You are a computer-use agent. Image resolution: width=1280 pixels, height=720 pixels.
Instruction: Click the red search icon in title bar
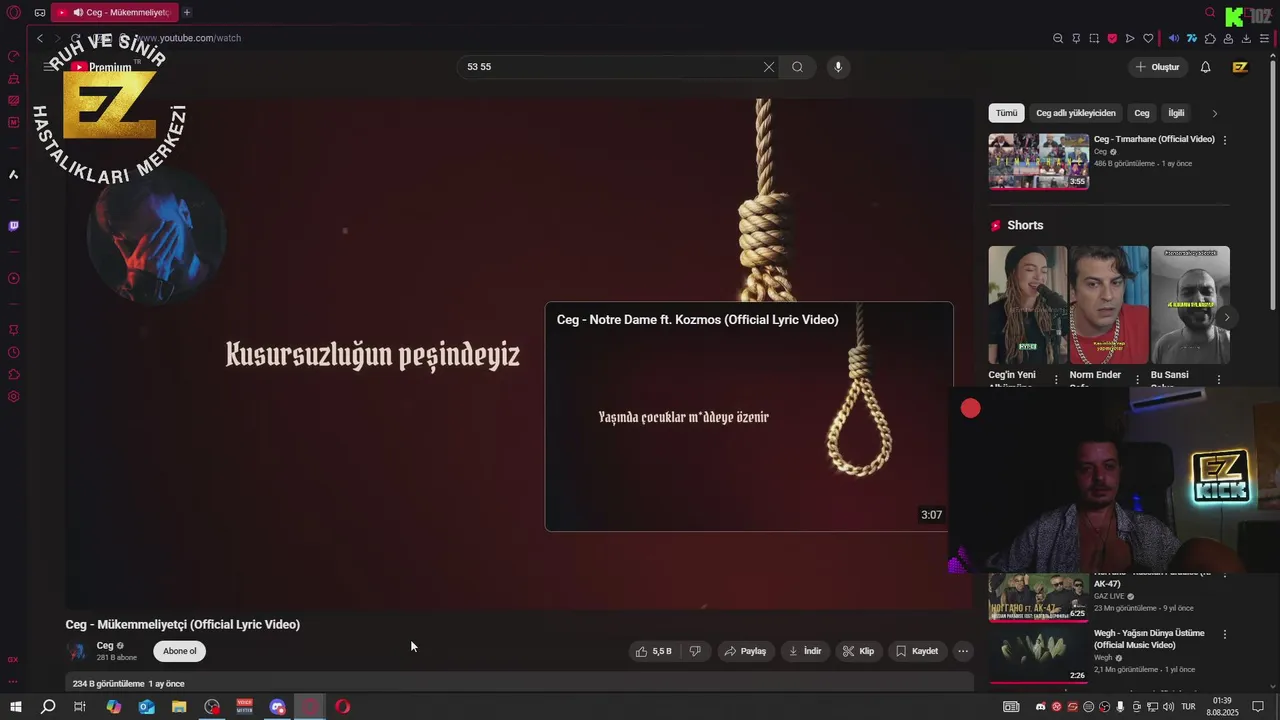1210,13
